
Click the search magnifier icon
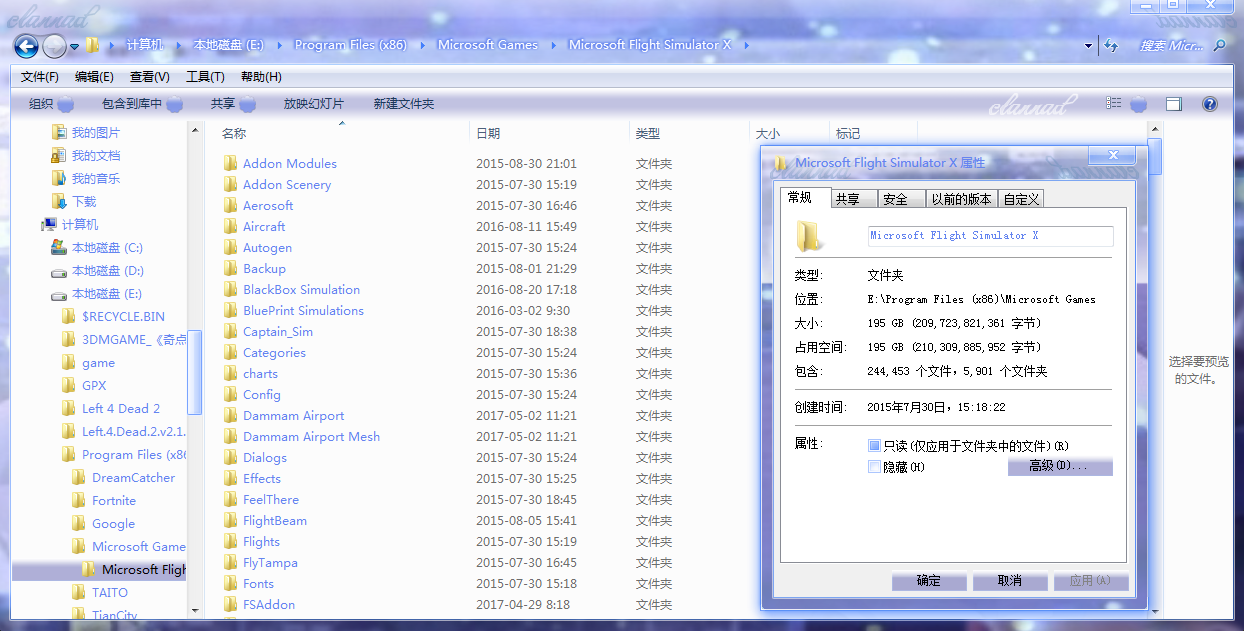point(1219,46)
